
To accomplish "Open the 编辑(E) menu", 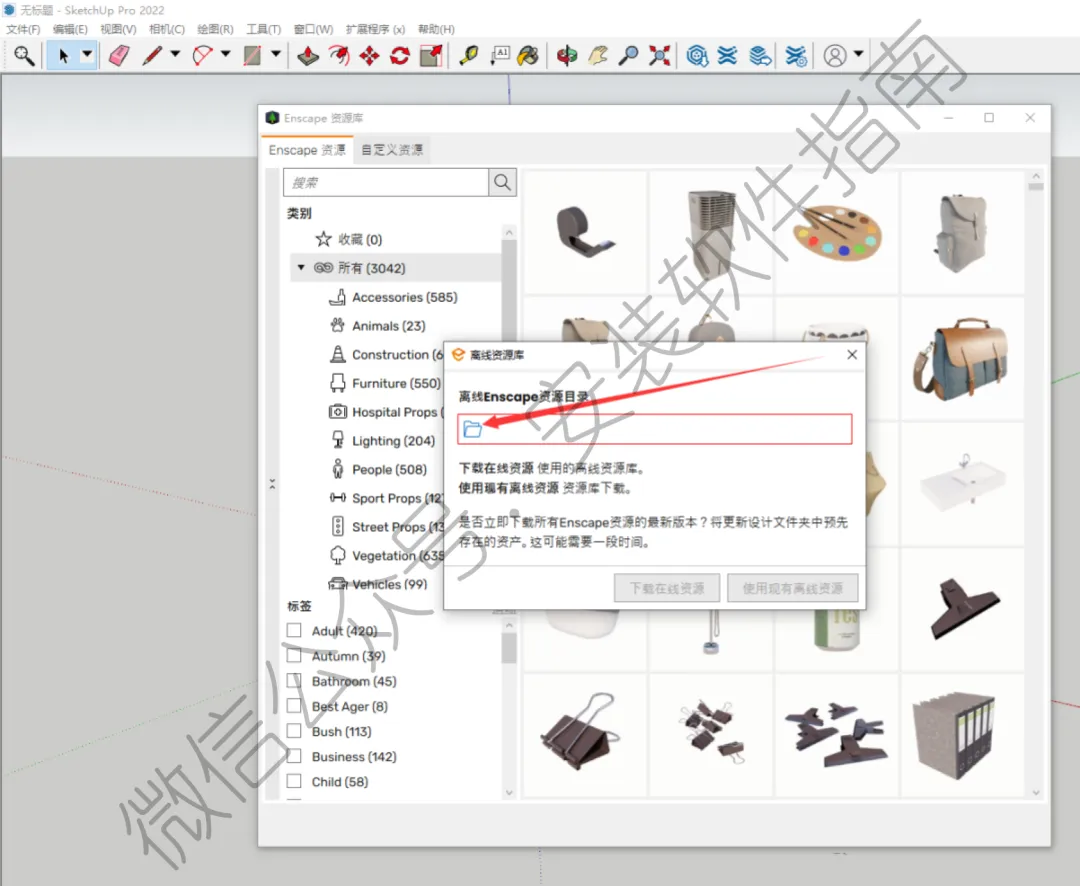I will tap(70, 29).
